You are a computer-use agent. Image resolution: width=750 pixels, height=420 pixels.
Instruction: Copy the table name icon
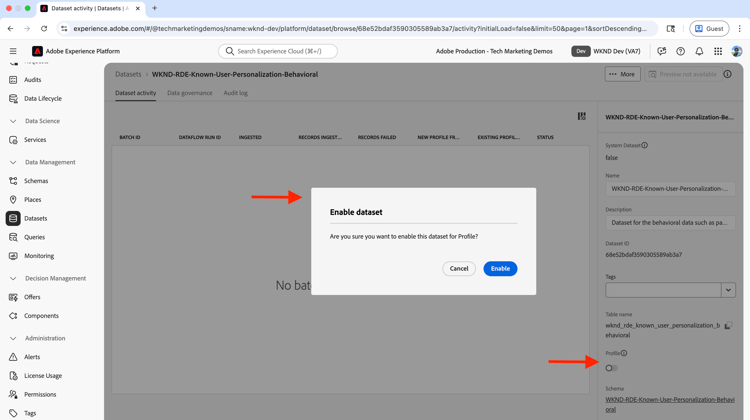[728, 326]
